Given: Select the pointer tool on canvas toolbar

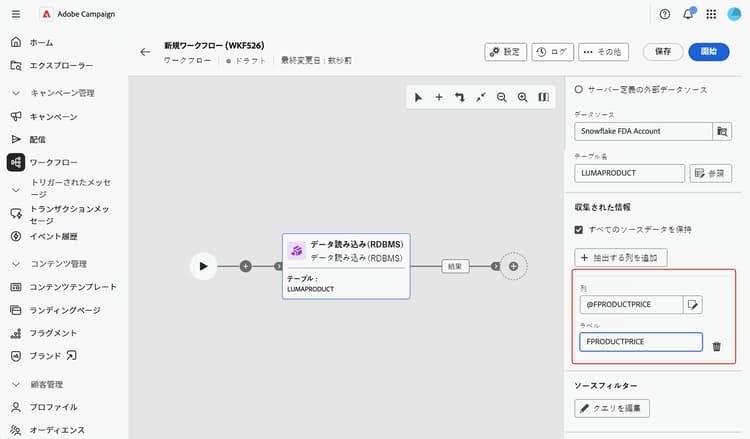Looking at the screenshot, I should [x=419, y=98].
